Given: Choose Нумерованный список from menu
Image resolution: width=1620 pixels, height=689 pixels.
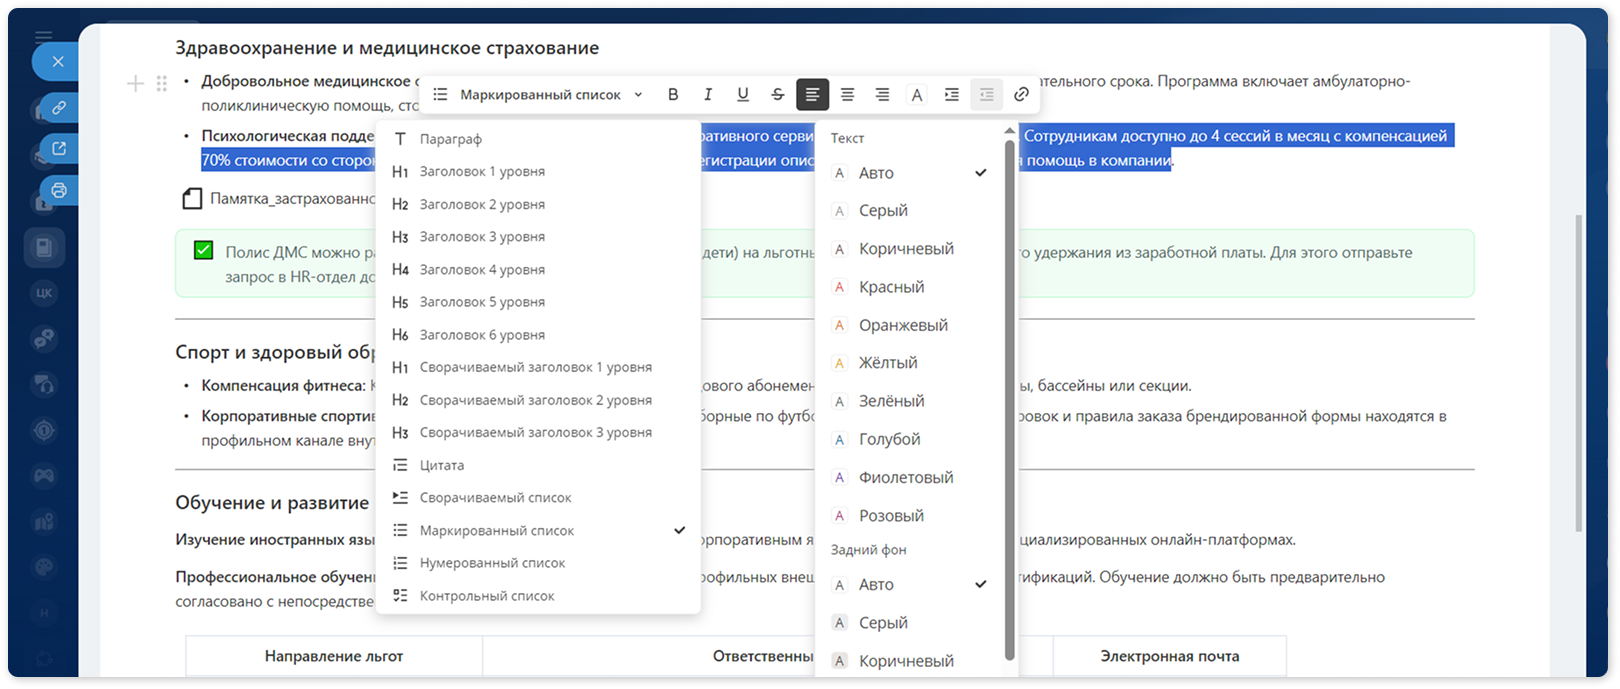Looking at the screenshot, I should tap(538, 563).
